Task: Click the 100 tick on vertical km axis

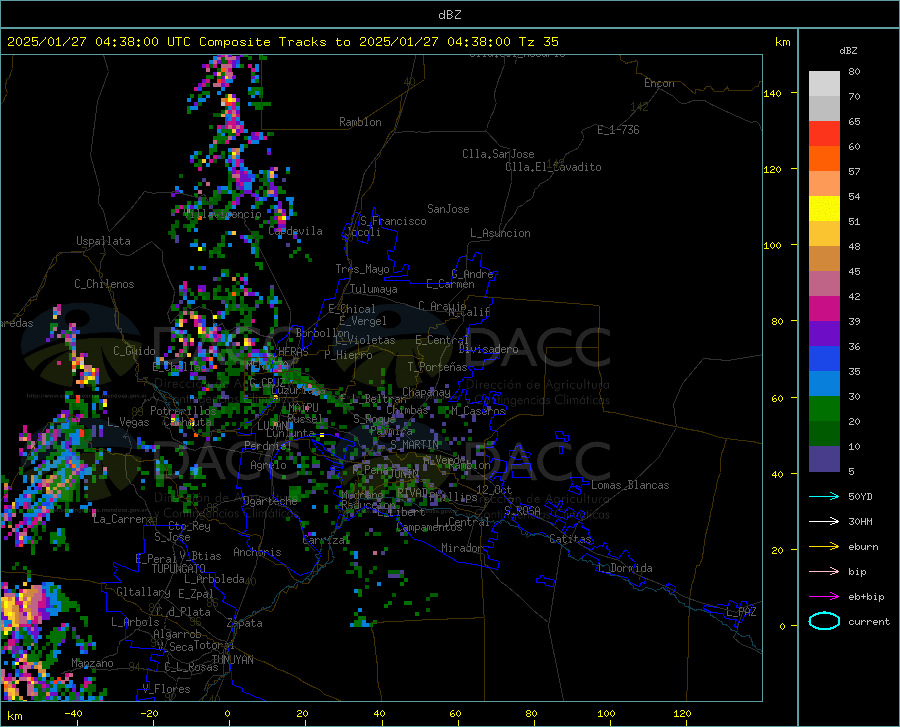Action: click(772, 246)
